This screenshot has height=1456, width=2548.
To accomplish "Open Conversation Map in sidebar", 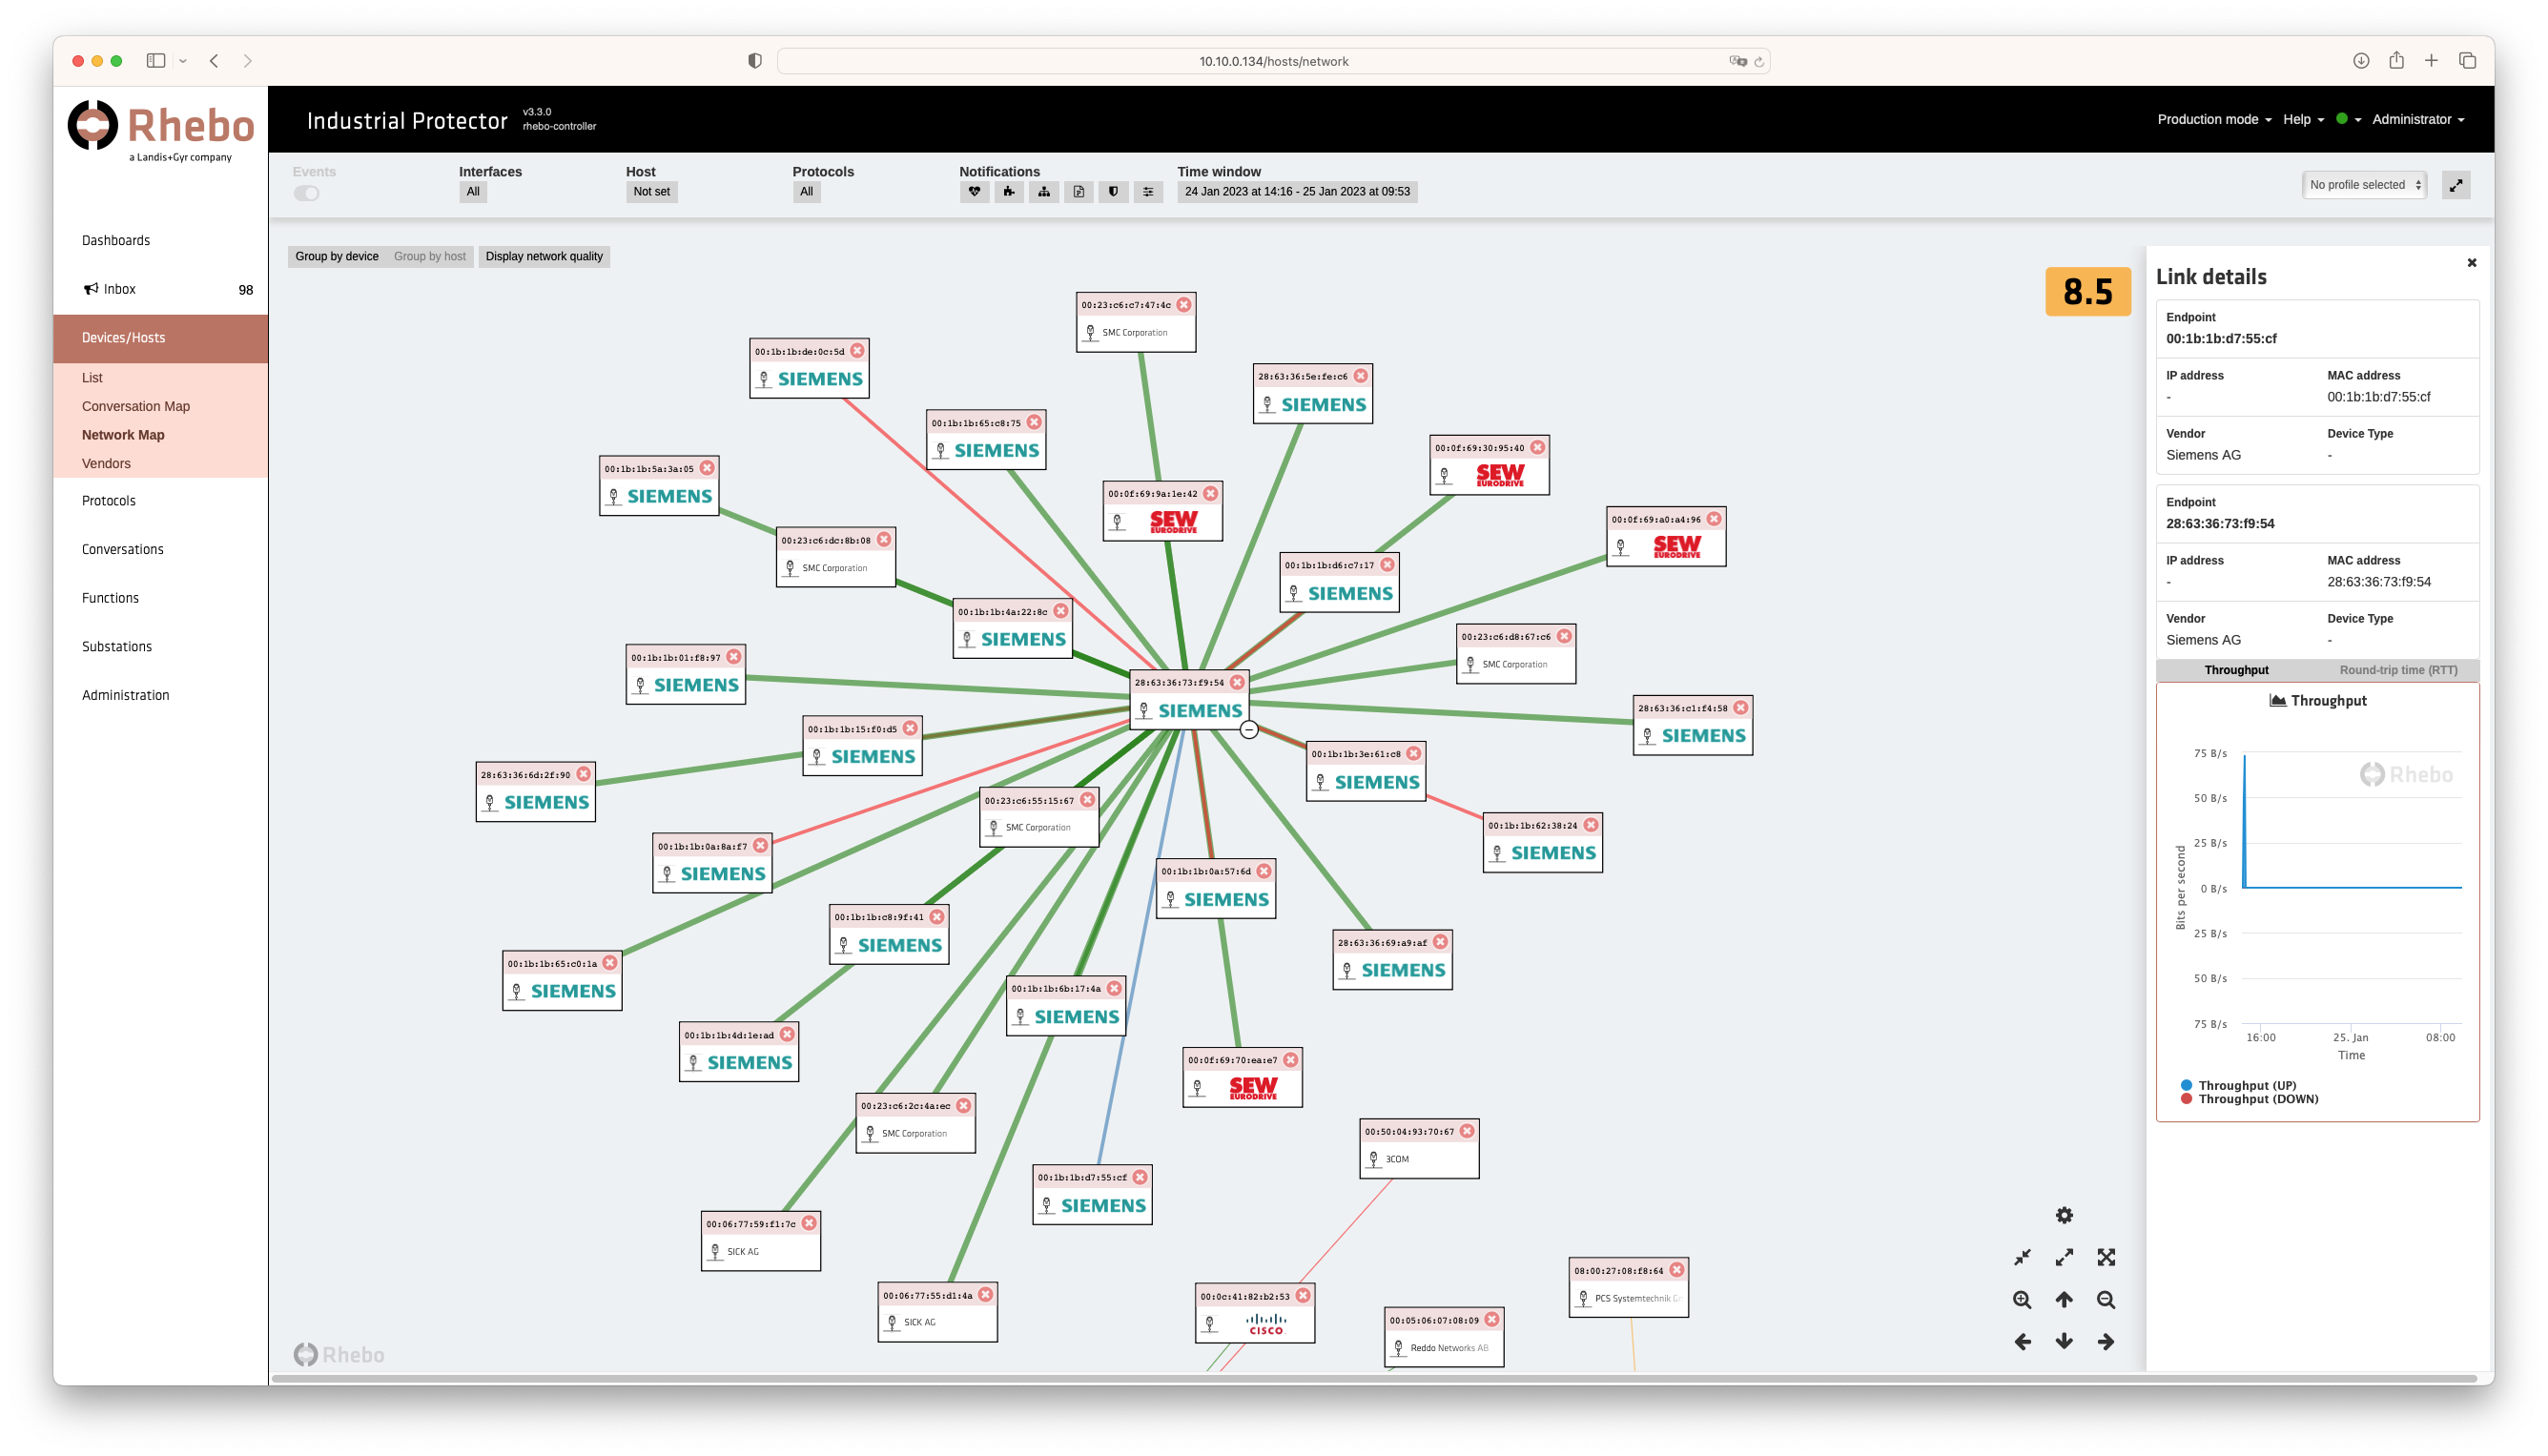I will click(136, 406).
